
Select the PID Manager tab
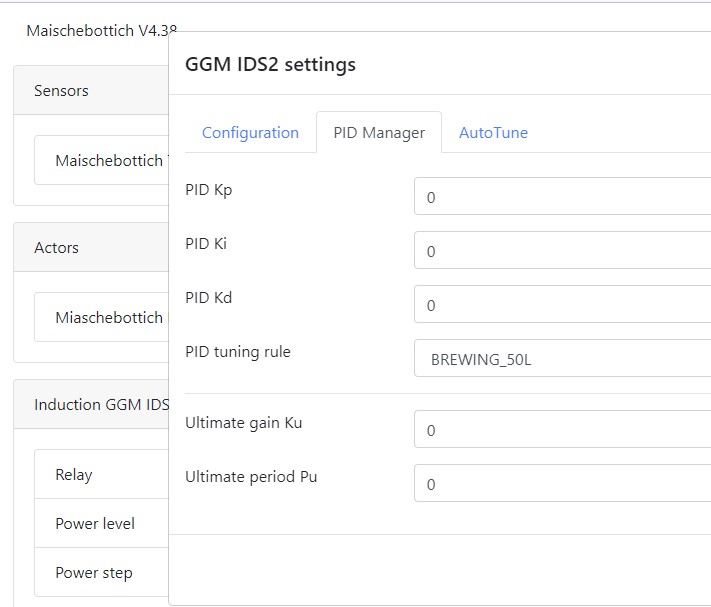(x=379, y=133)
